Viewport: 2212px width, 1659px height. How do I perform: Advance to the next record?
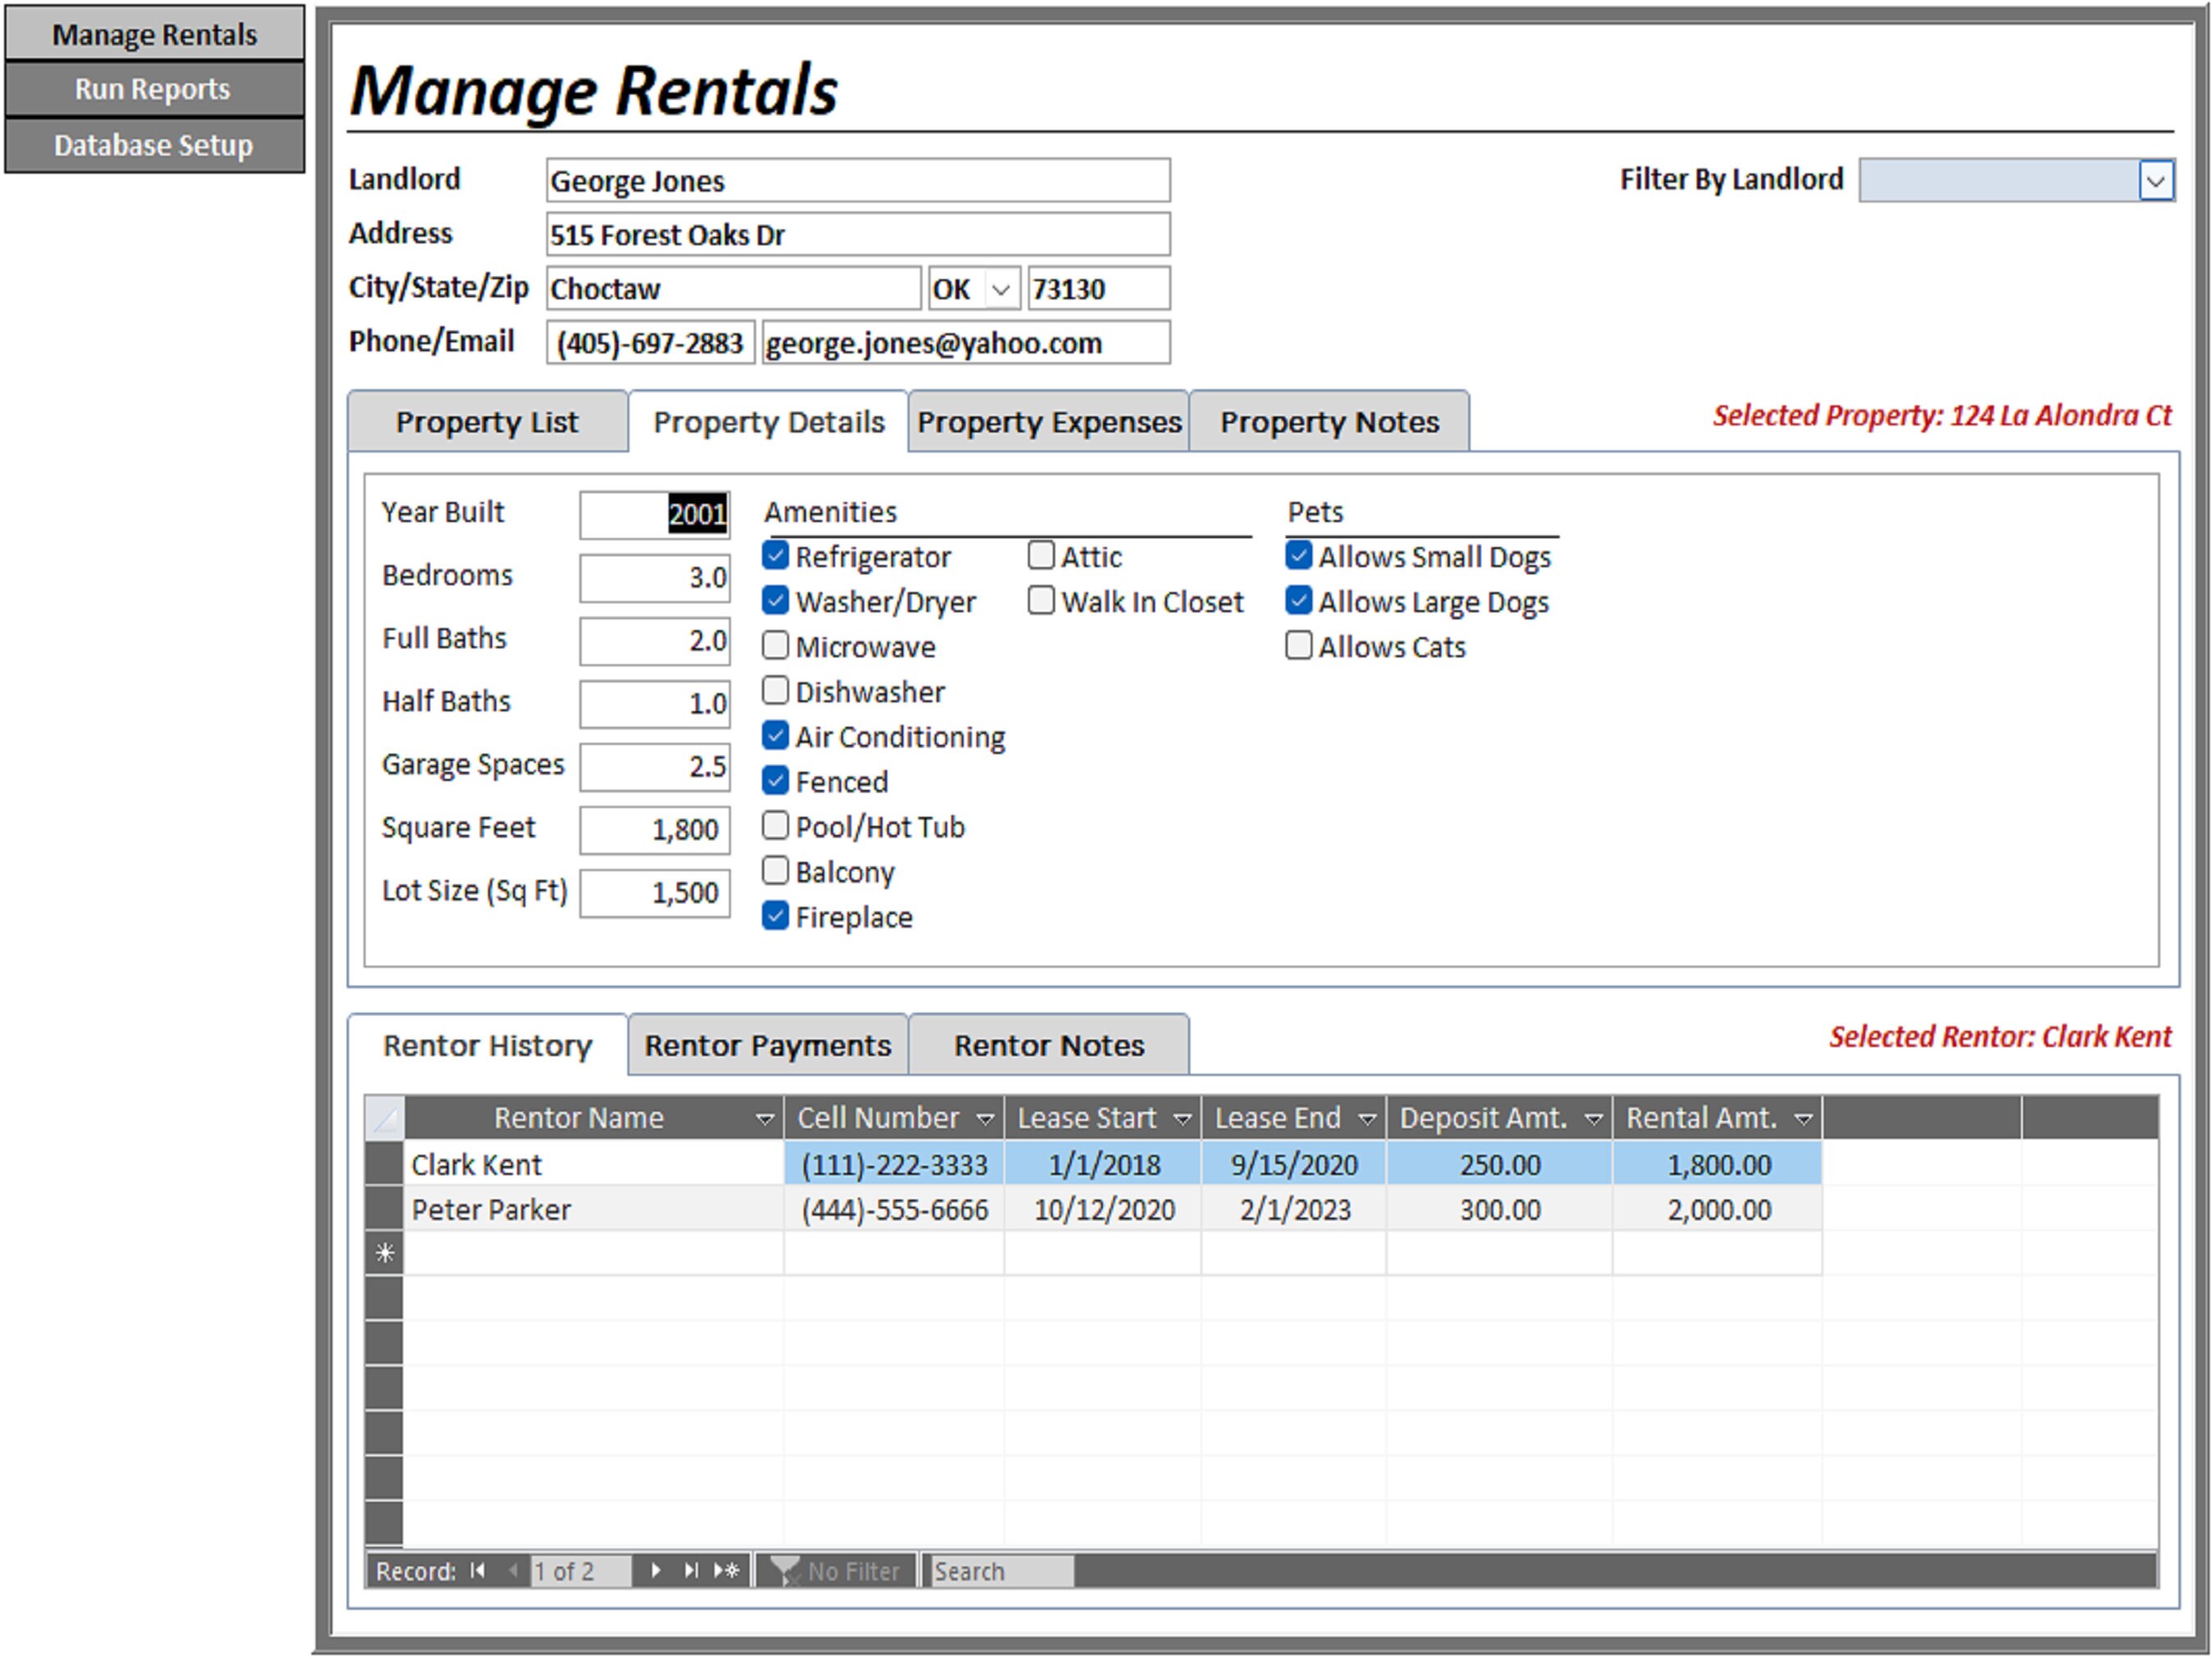(656, 1570)
